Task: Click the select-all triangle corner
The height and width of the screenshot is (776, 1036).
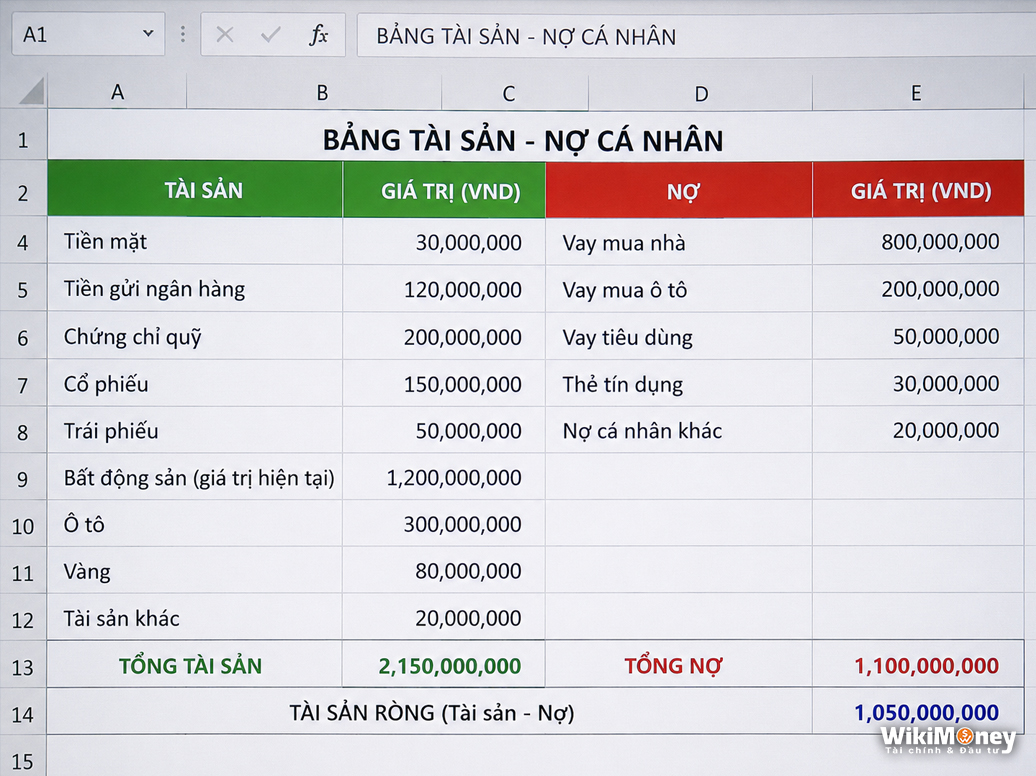Action: click(31, 92)
